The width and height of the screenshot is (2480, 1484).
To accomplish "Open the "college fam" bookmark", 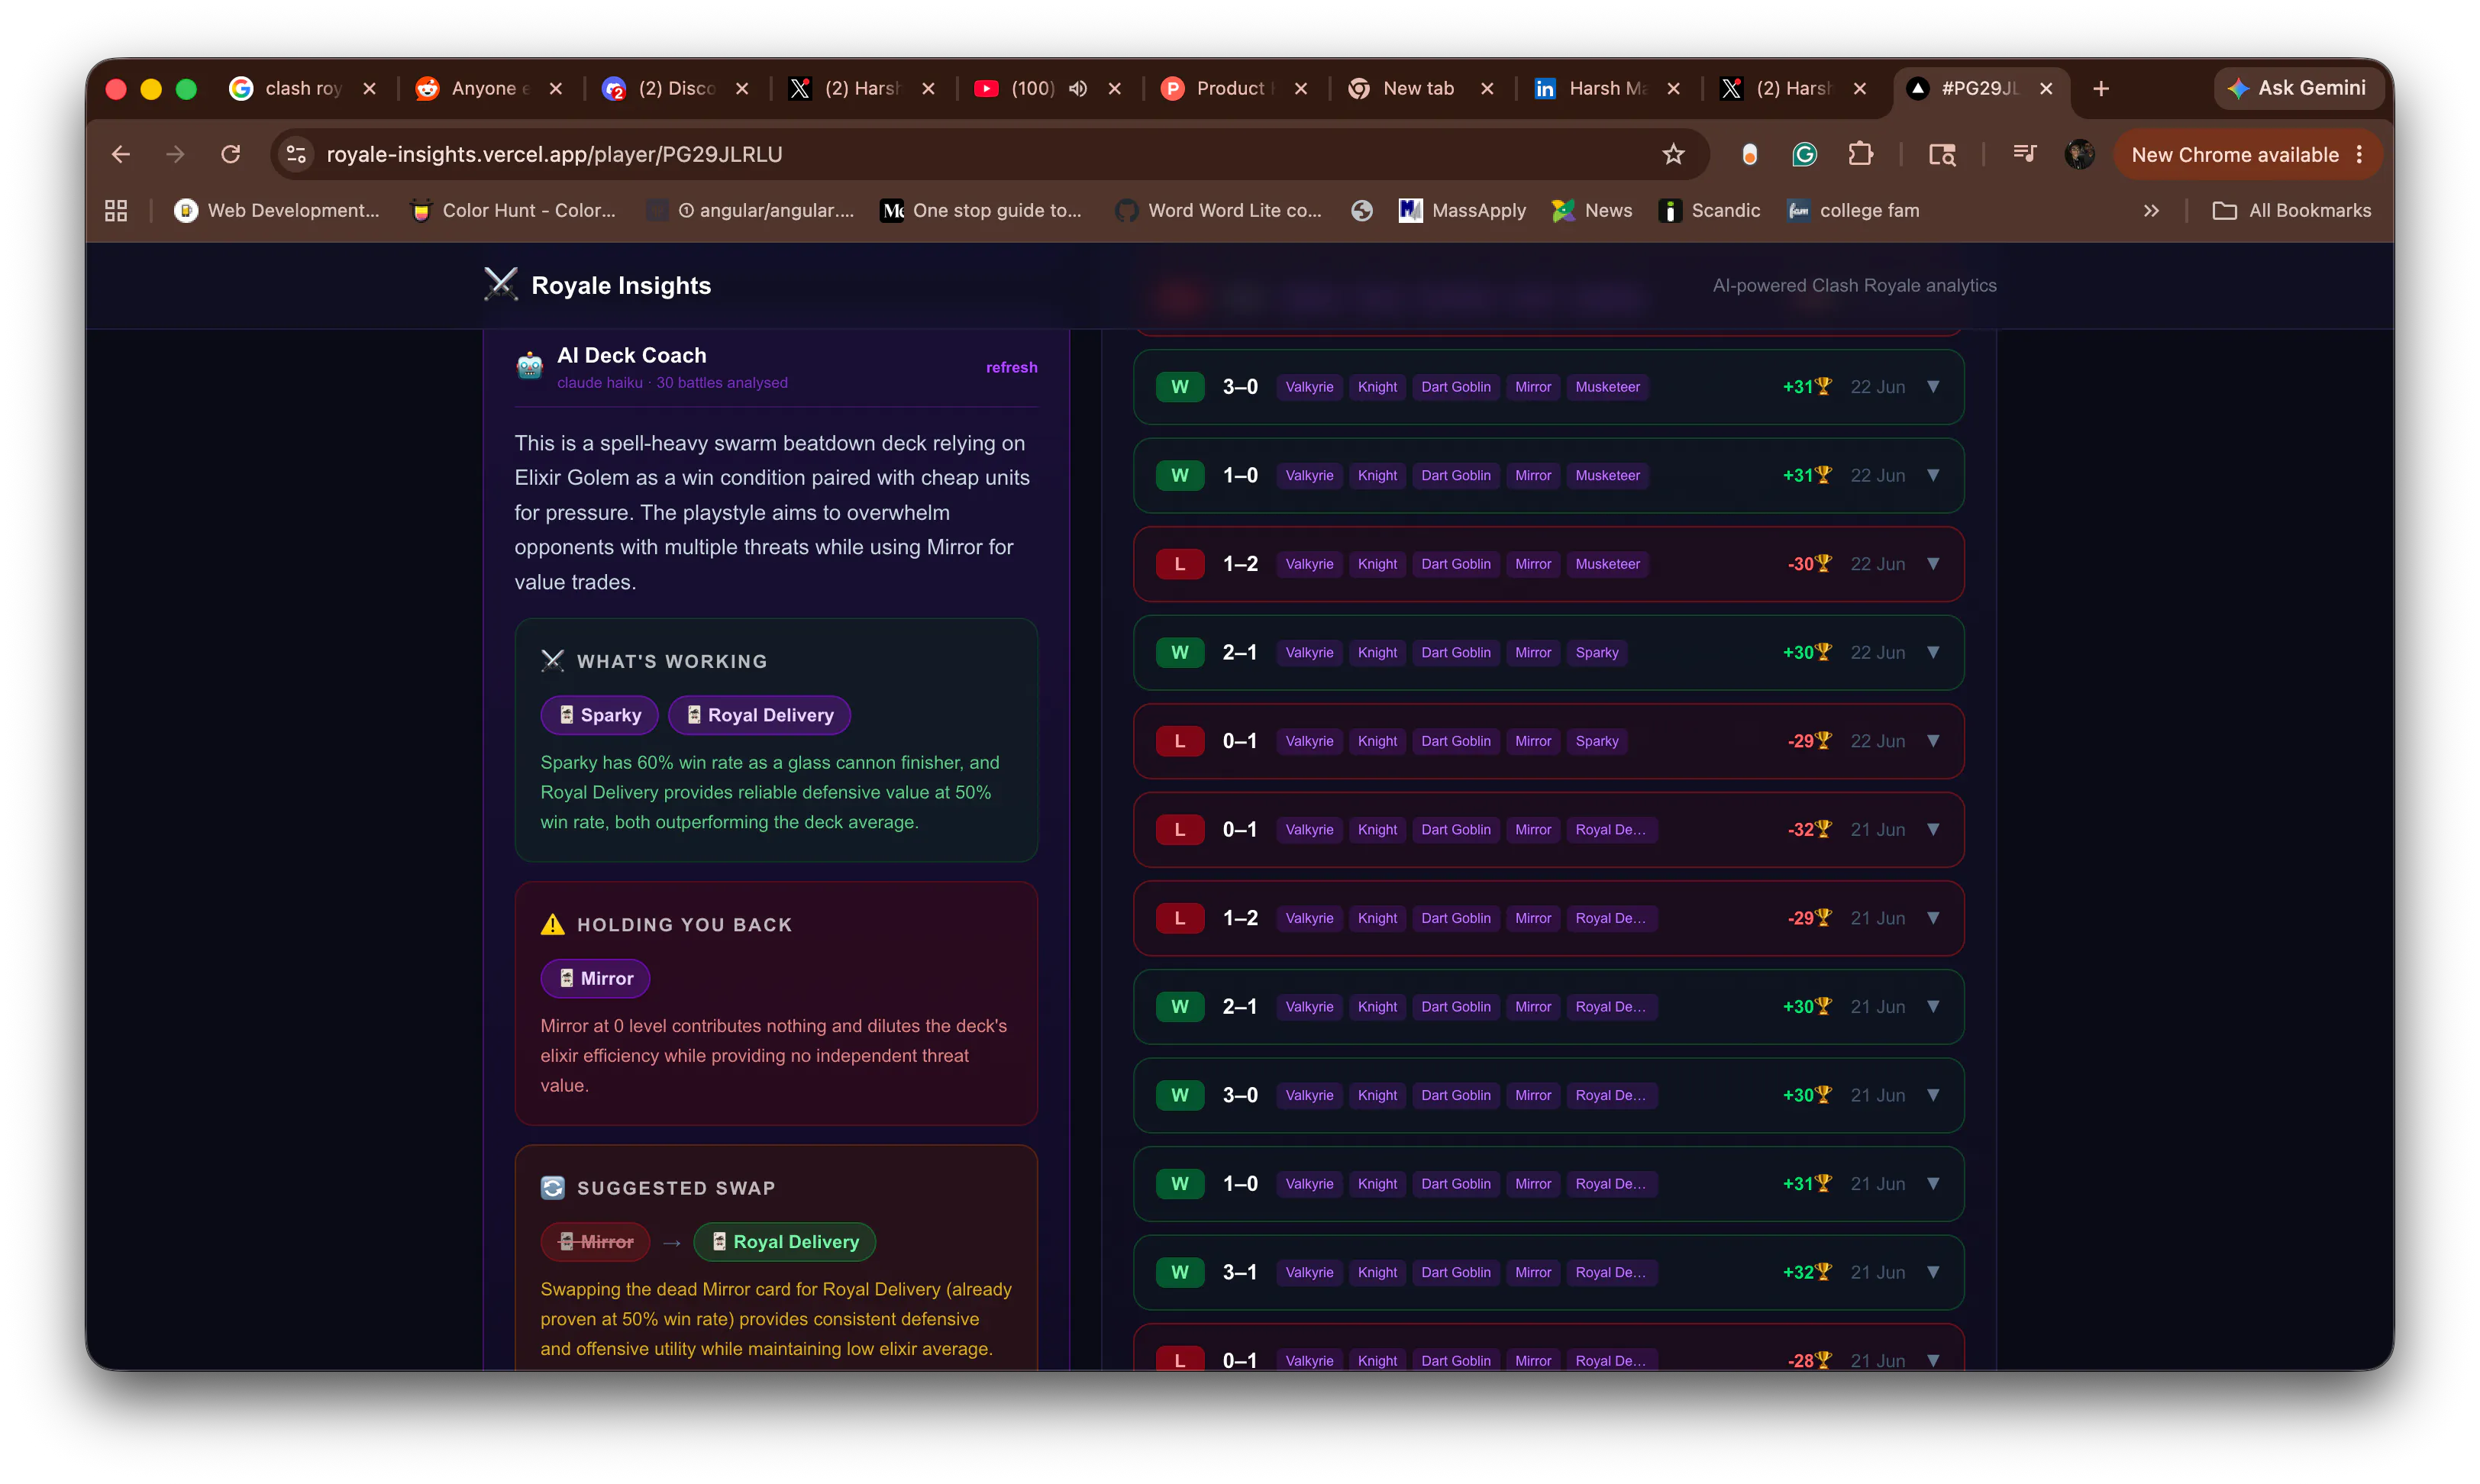I will pos(1853,210).
